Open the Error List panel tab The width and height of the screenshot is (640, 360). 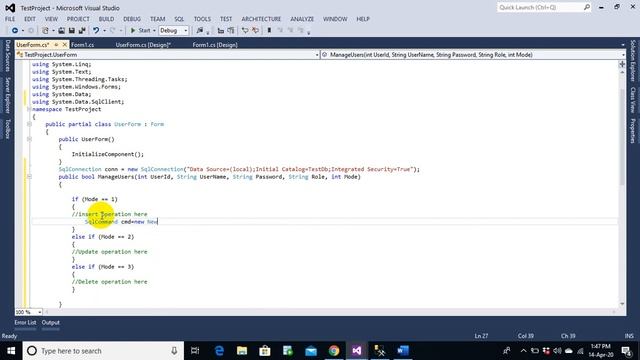tap(25, 322)
